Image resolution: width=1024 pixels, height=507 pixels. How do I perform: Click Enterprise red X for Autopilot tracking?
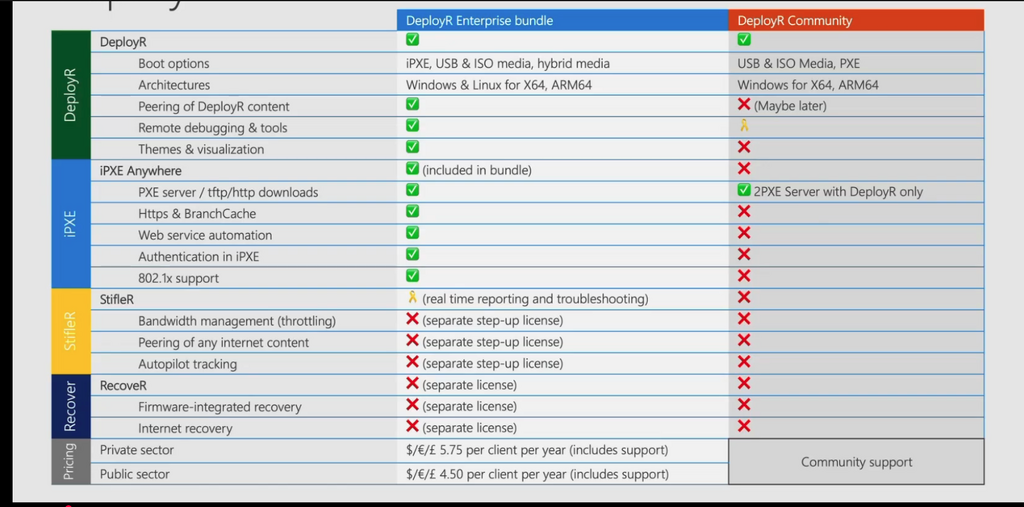(412, 362)
